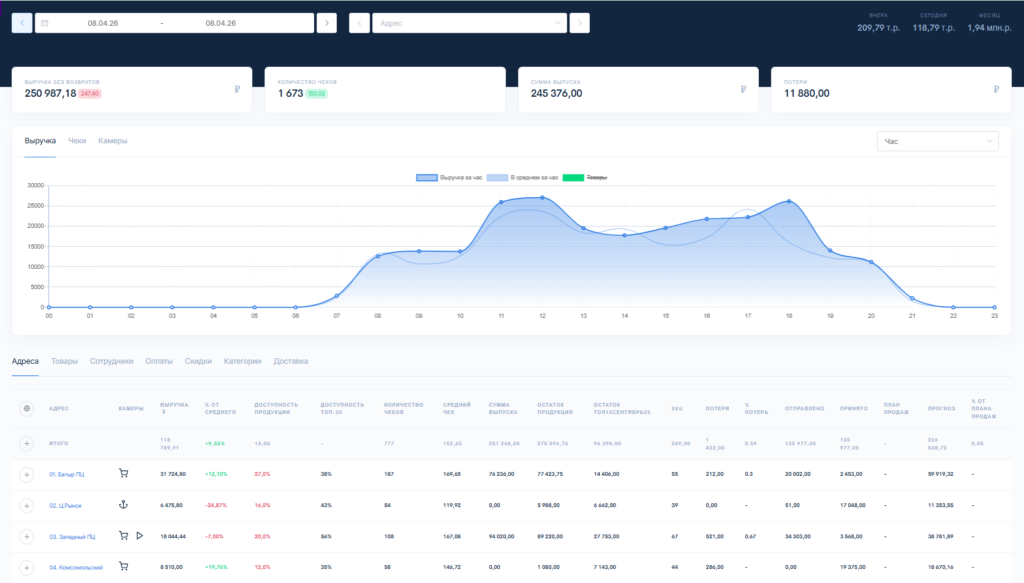
Task: Go to previous date with left arrow
Action: [x=22, y=23]
